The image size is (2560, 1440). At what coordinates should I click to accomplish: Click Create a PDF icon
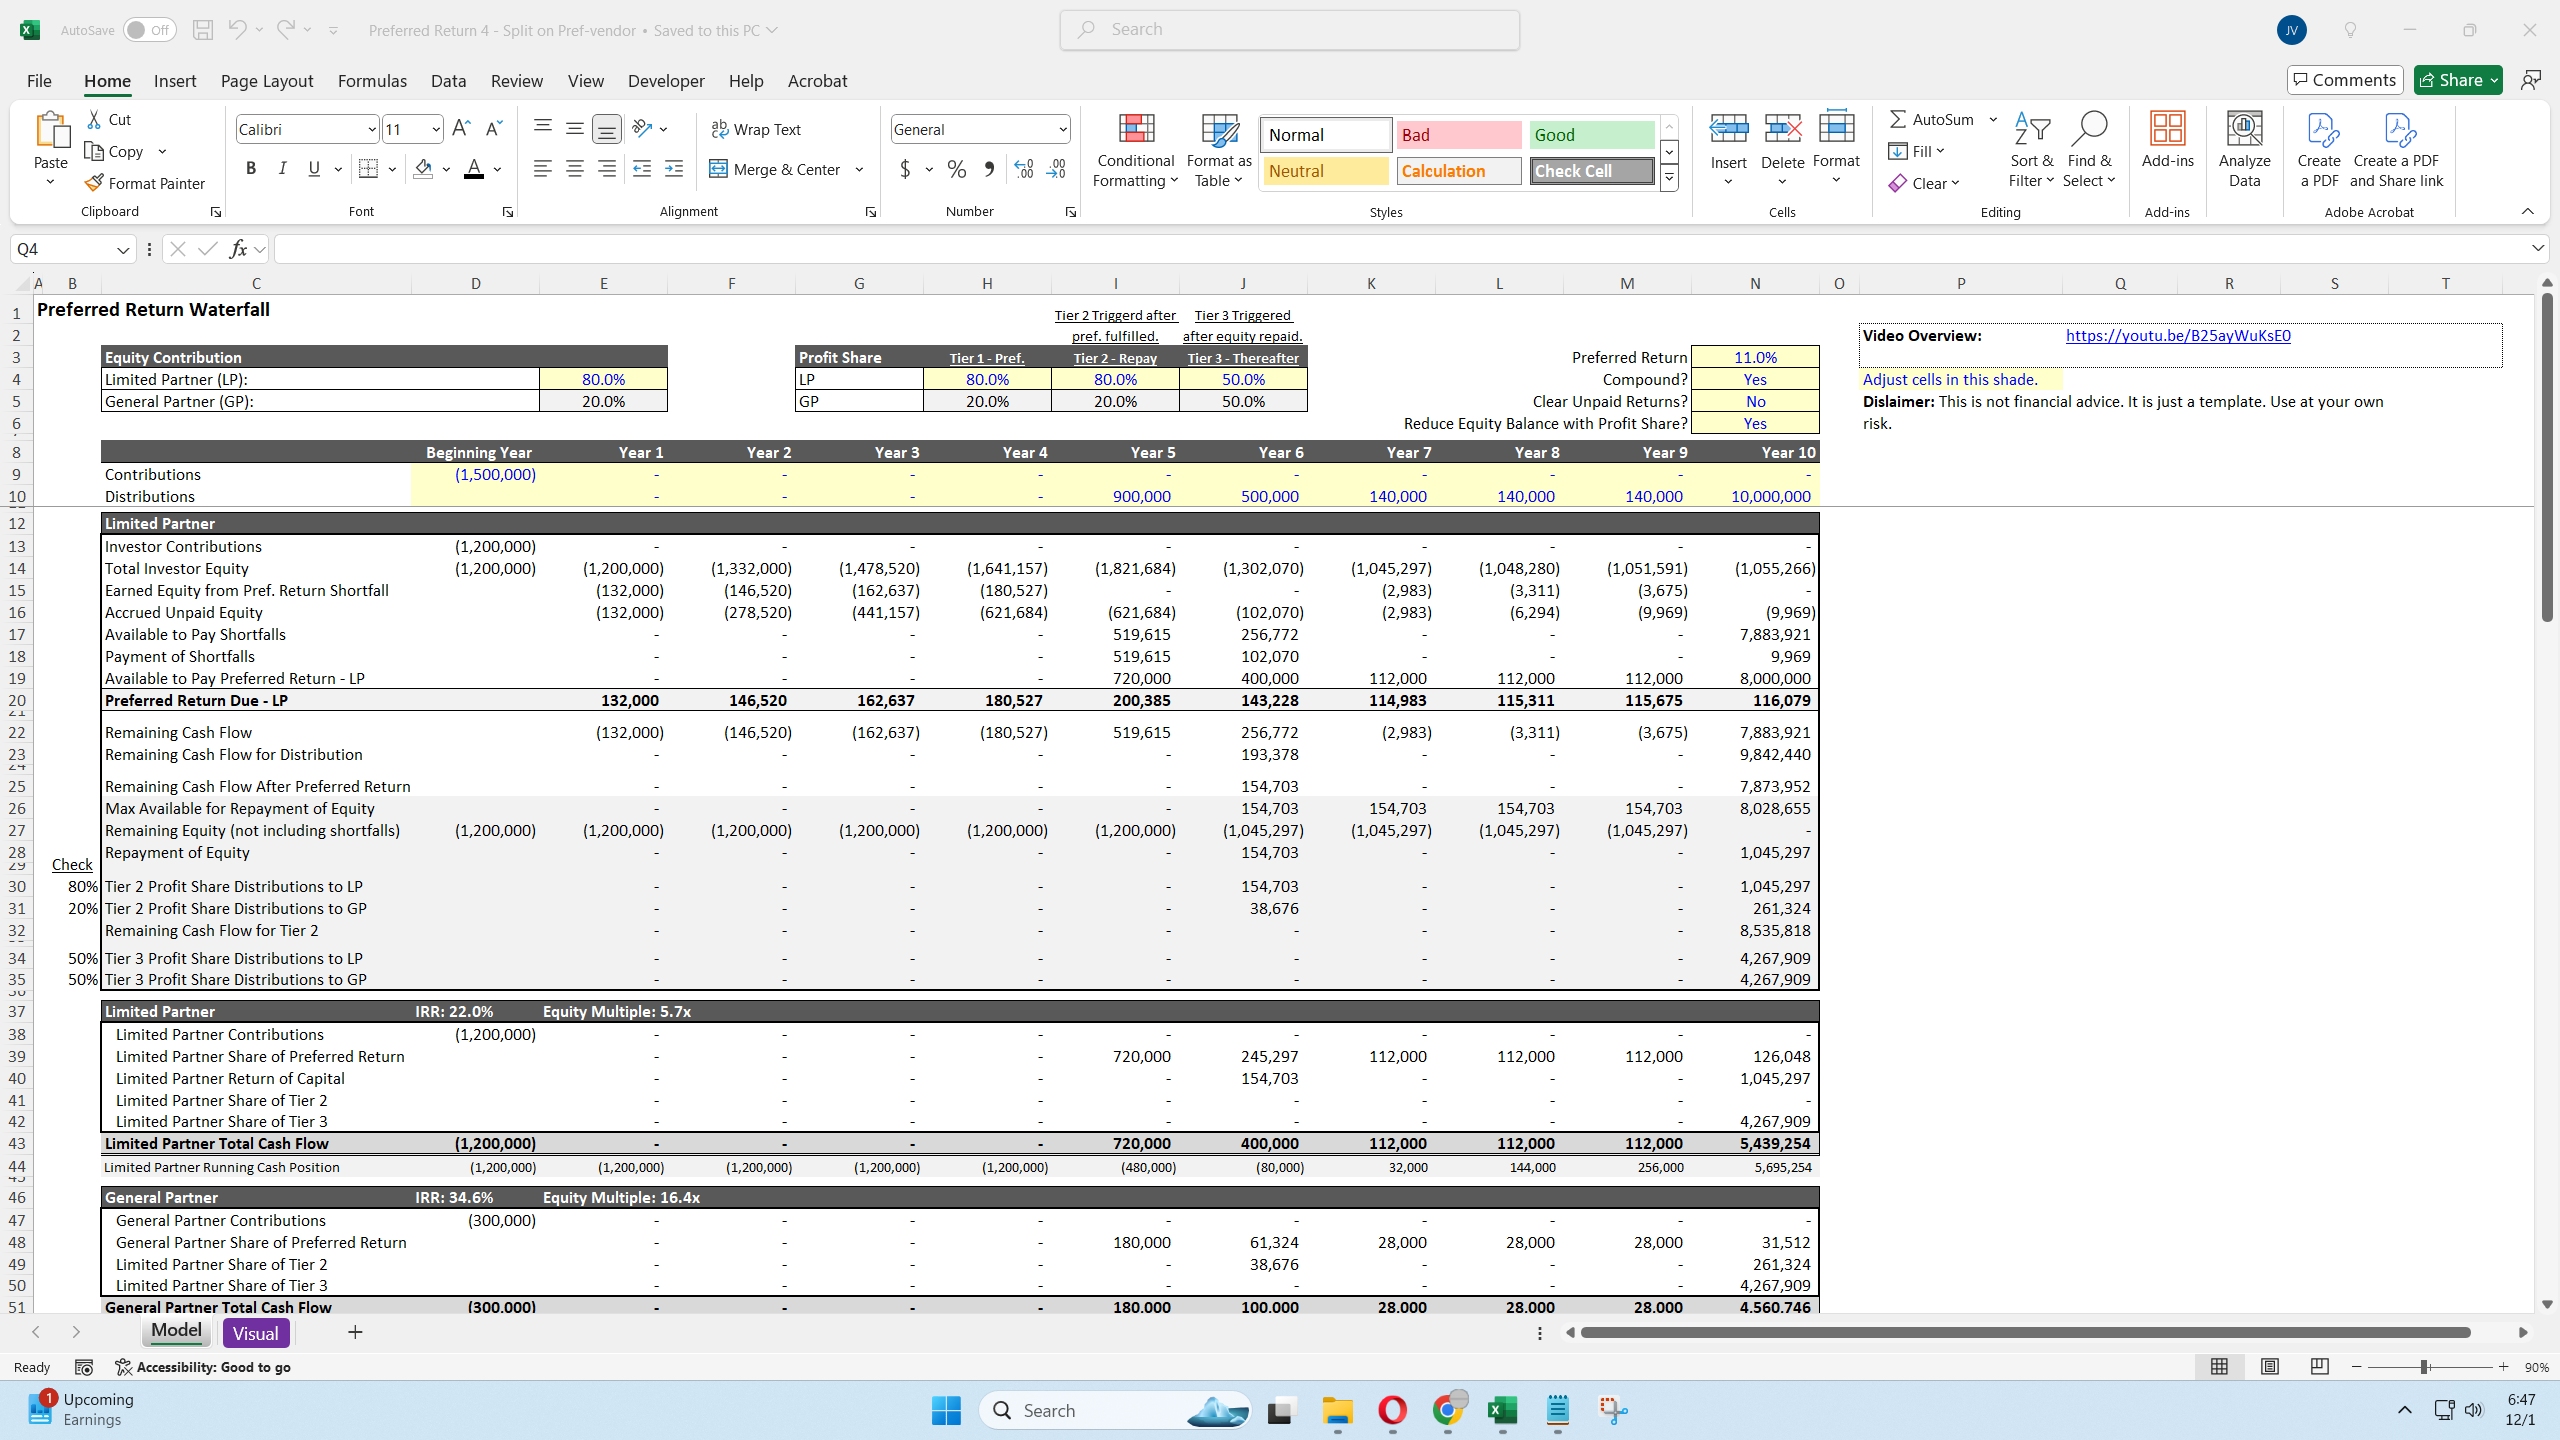click(2319, 149)
